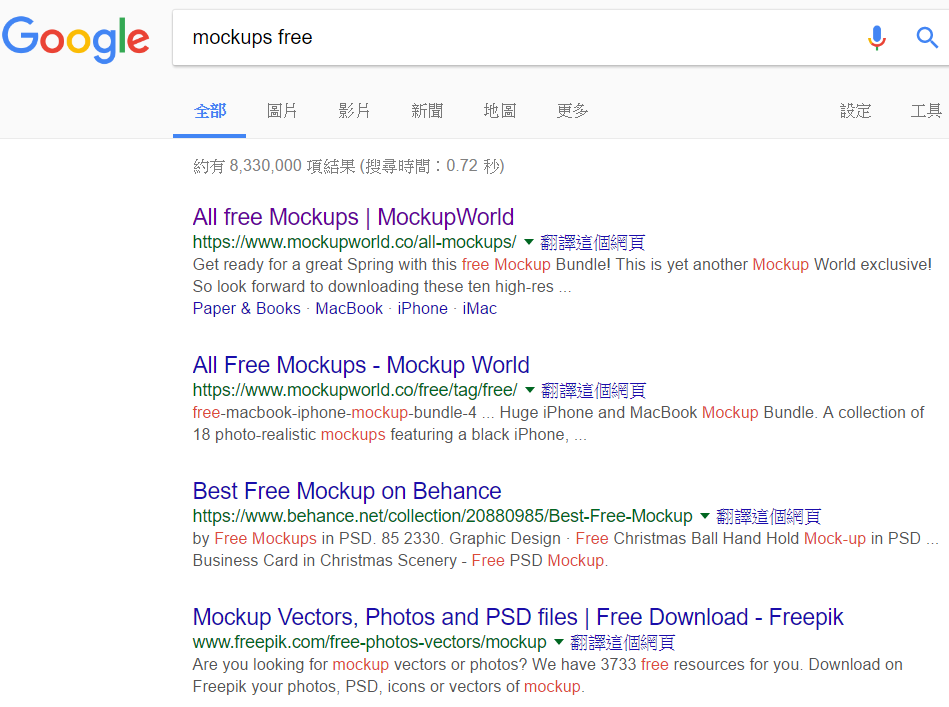Translate the all-mockups page via 翻譯這個網頁

point(593,243)
